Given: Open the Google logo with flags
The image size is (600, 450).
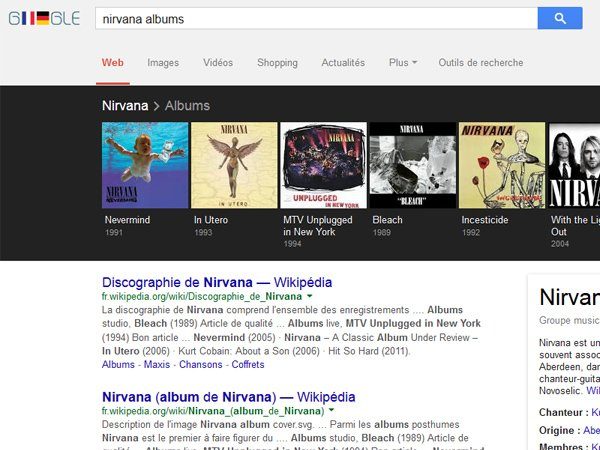Looking at the screenshot, I should 44,18.
